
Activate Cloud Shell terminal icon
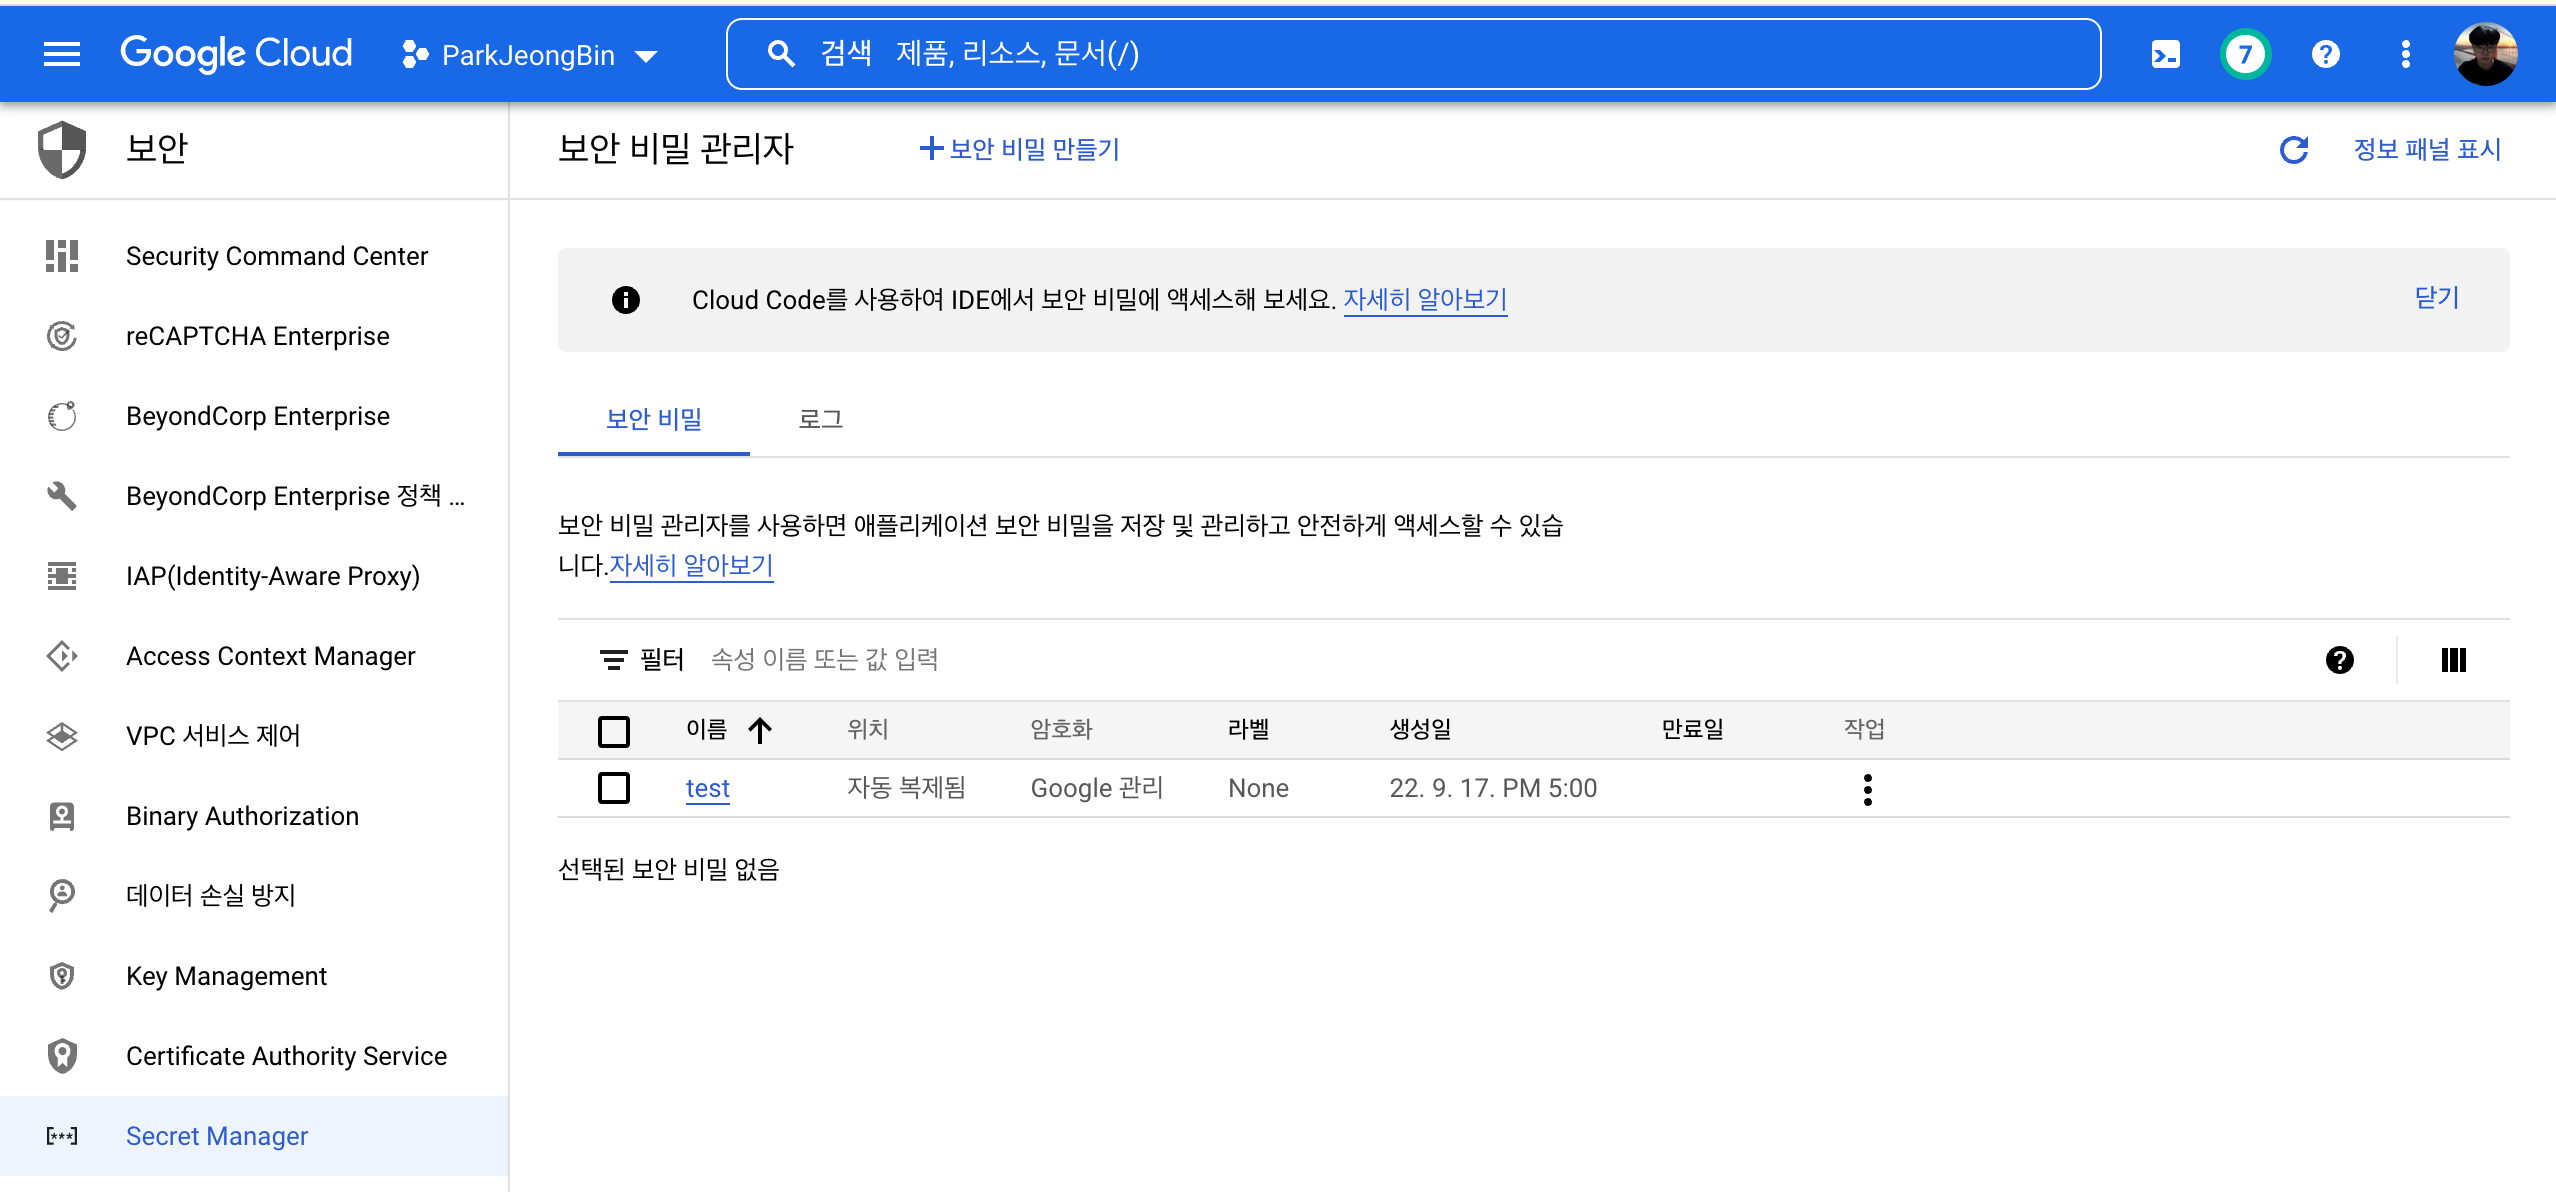2165,54
